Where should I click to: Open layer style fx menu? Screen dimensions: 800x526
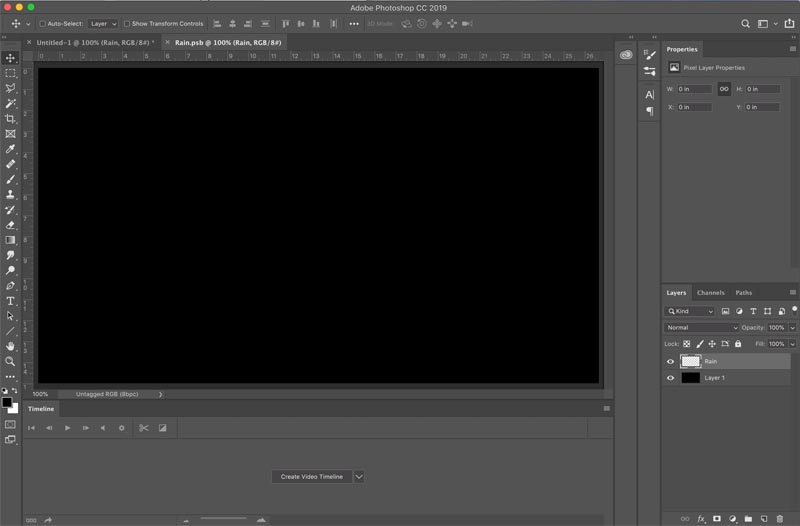tap(702, 519)
